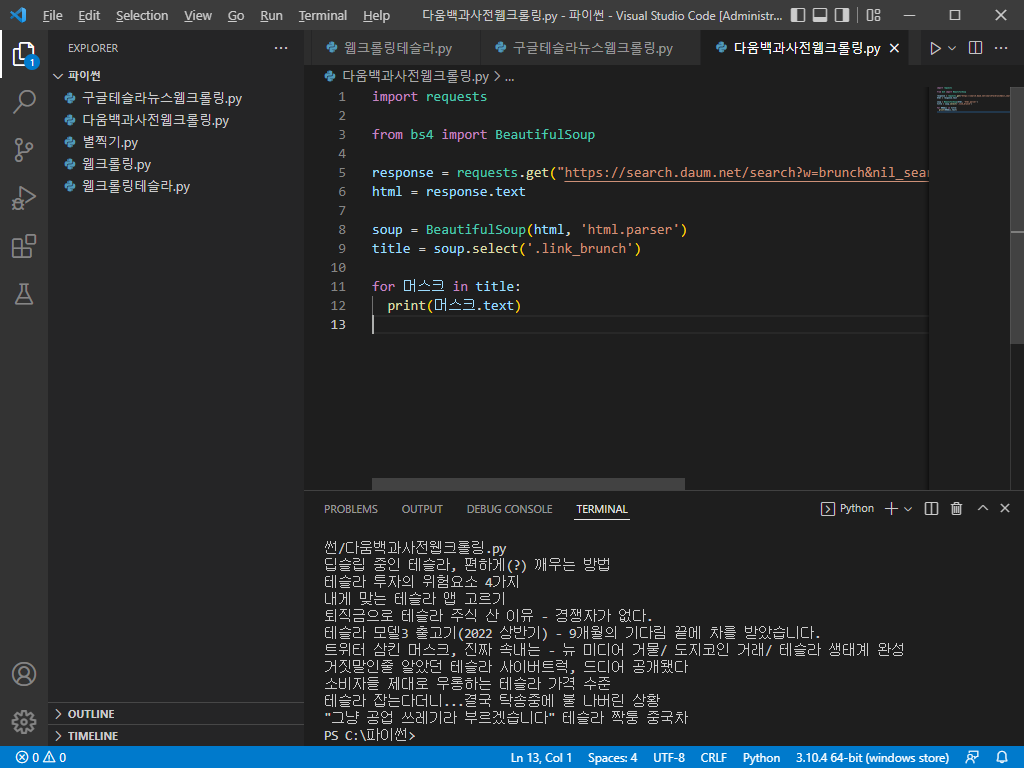Screen dimensions: 1024x768
Task: Open the Search view icon
Action: pos(24,102)
